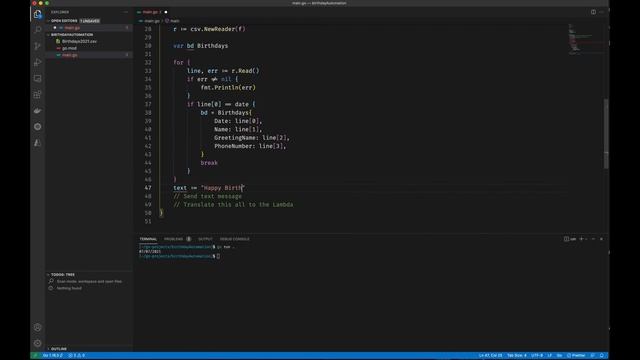The height and width of the screenshot is (360, 640).
Task: Click line number 47 in the gutter
Action: [148, 188]
